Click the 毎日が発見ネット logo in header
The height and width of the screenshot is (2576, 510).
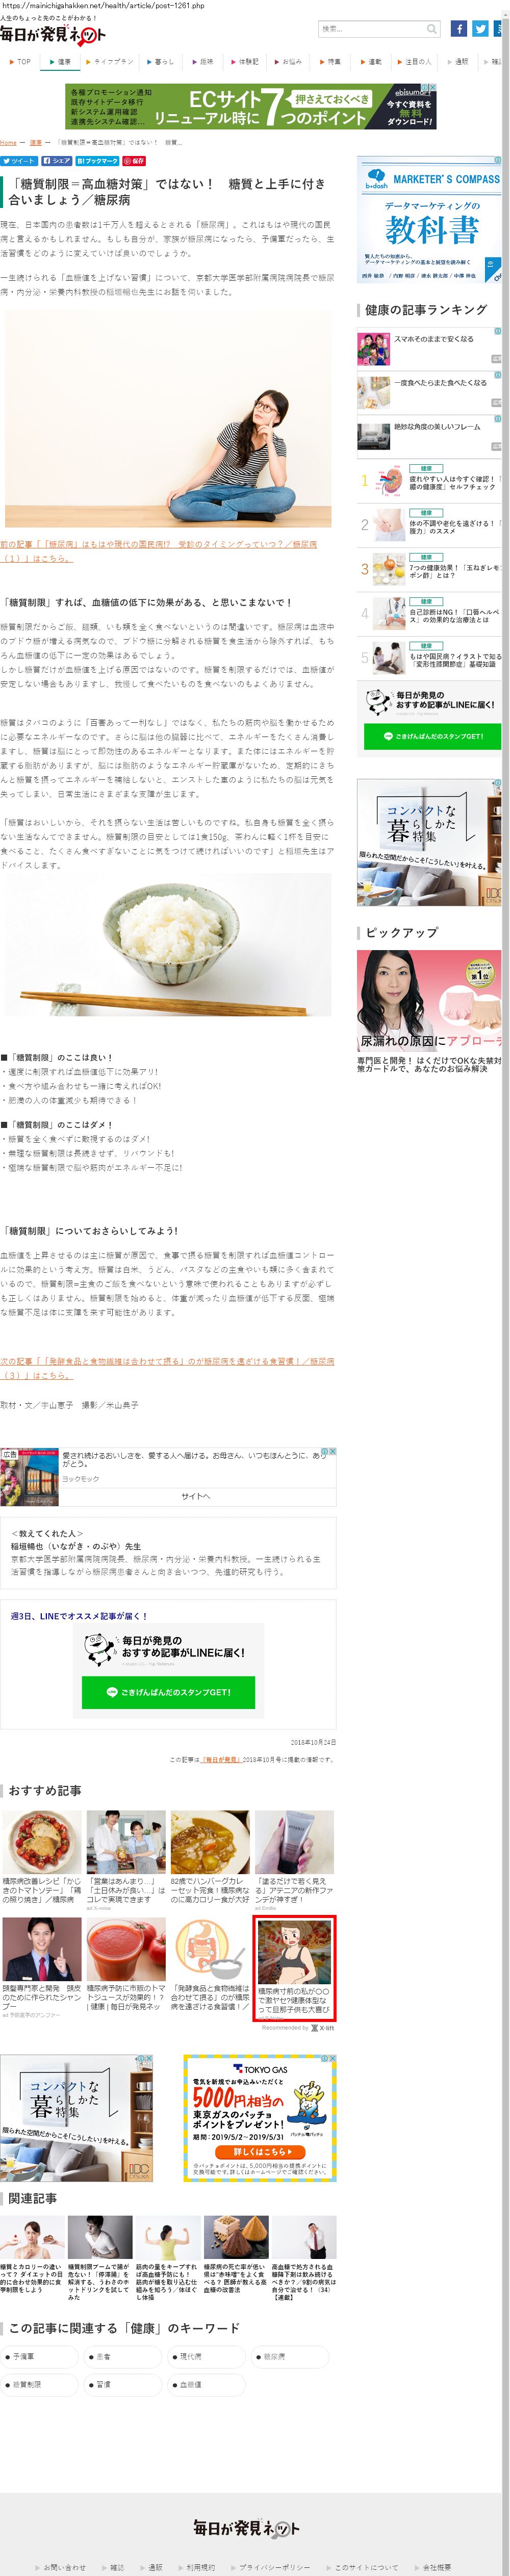52,35
